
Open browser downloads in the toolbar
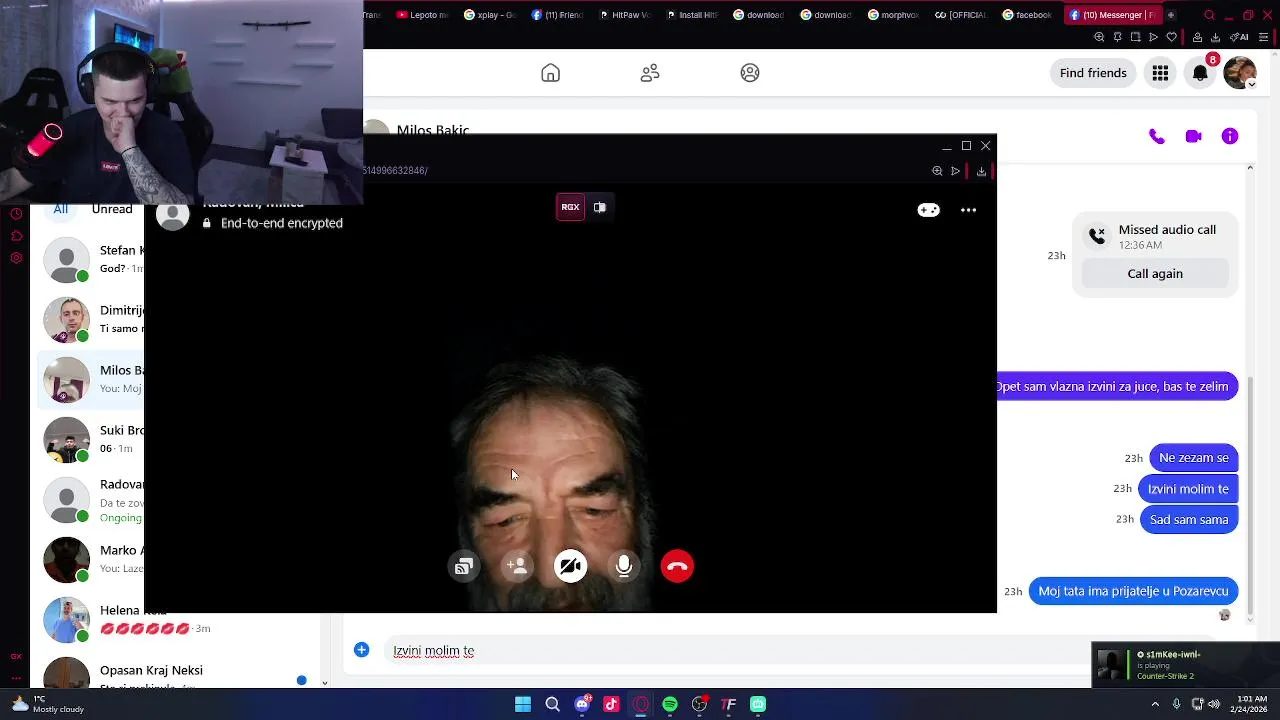click(1215, 37)
